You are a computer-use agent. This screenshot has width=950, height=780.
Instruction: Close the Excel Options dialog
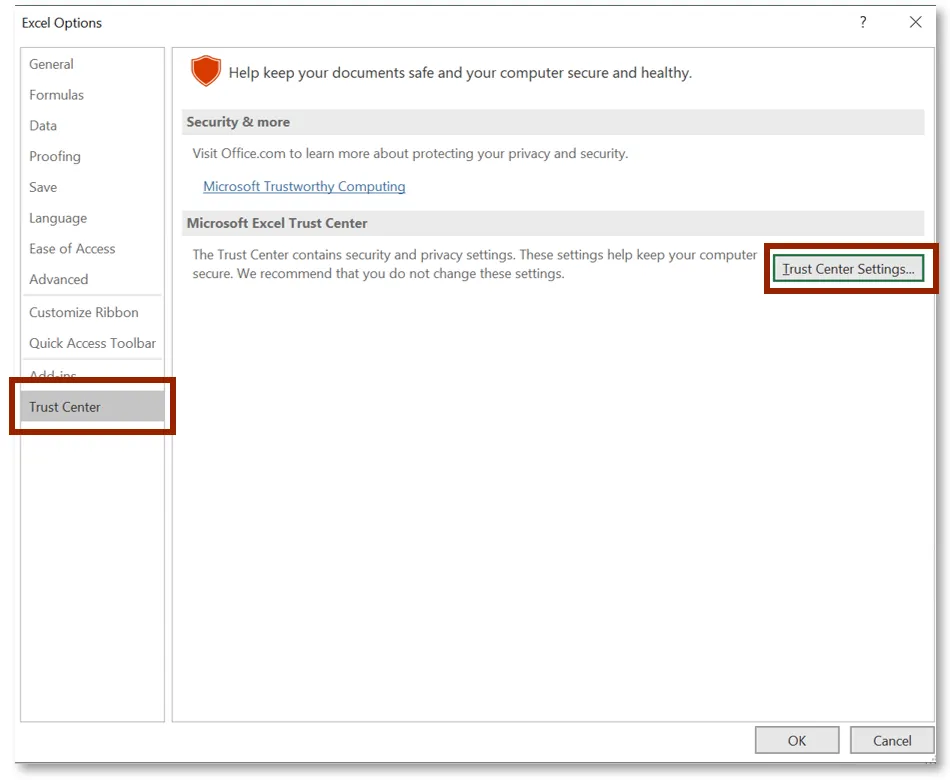click(x=915, y=22)
